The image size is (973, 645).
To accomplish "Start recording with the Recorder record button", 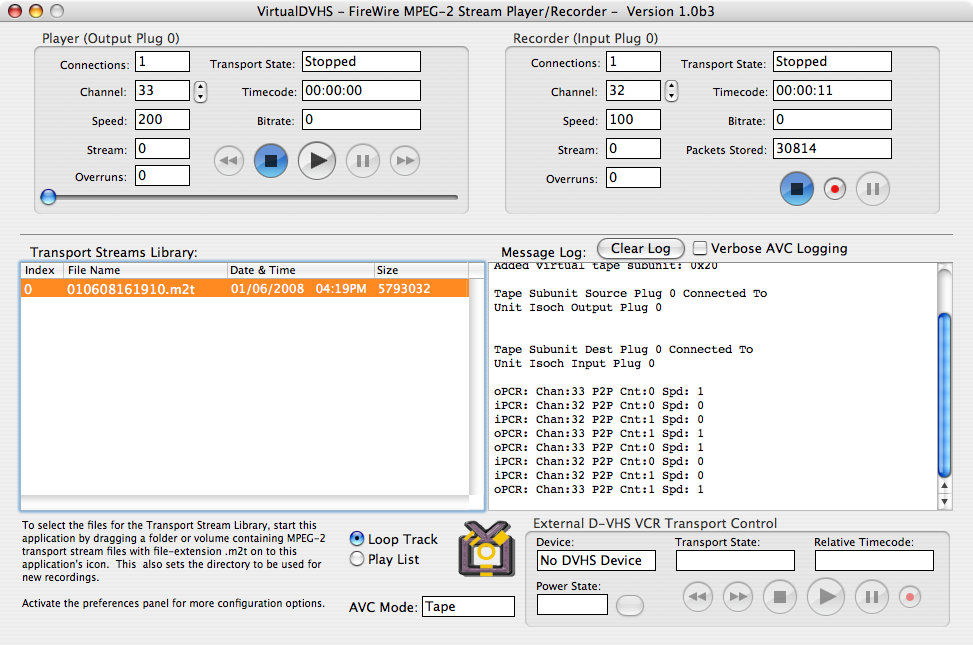I will [x=835, y=189].
